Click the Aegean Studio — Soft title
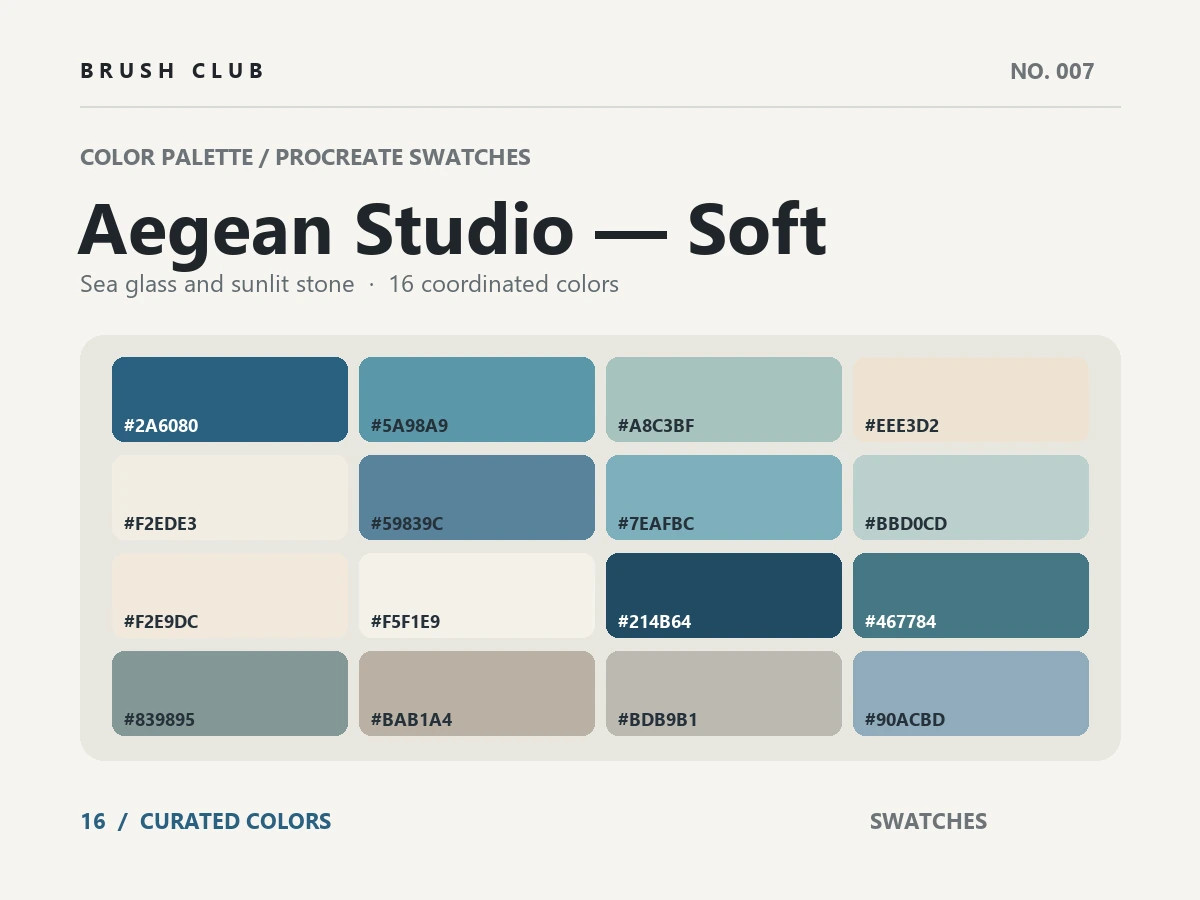The width and height of the screenshot is (1200, 900). [x=452, y=230]
